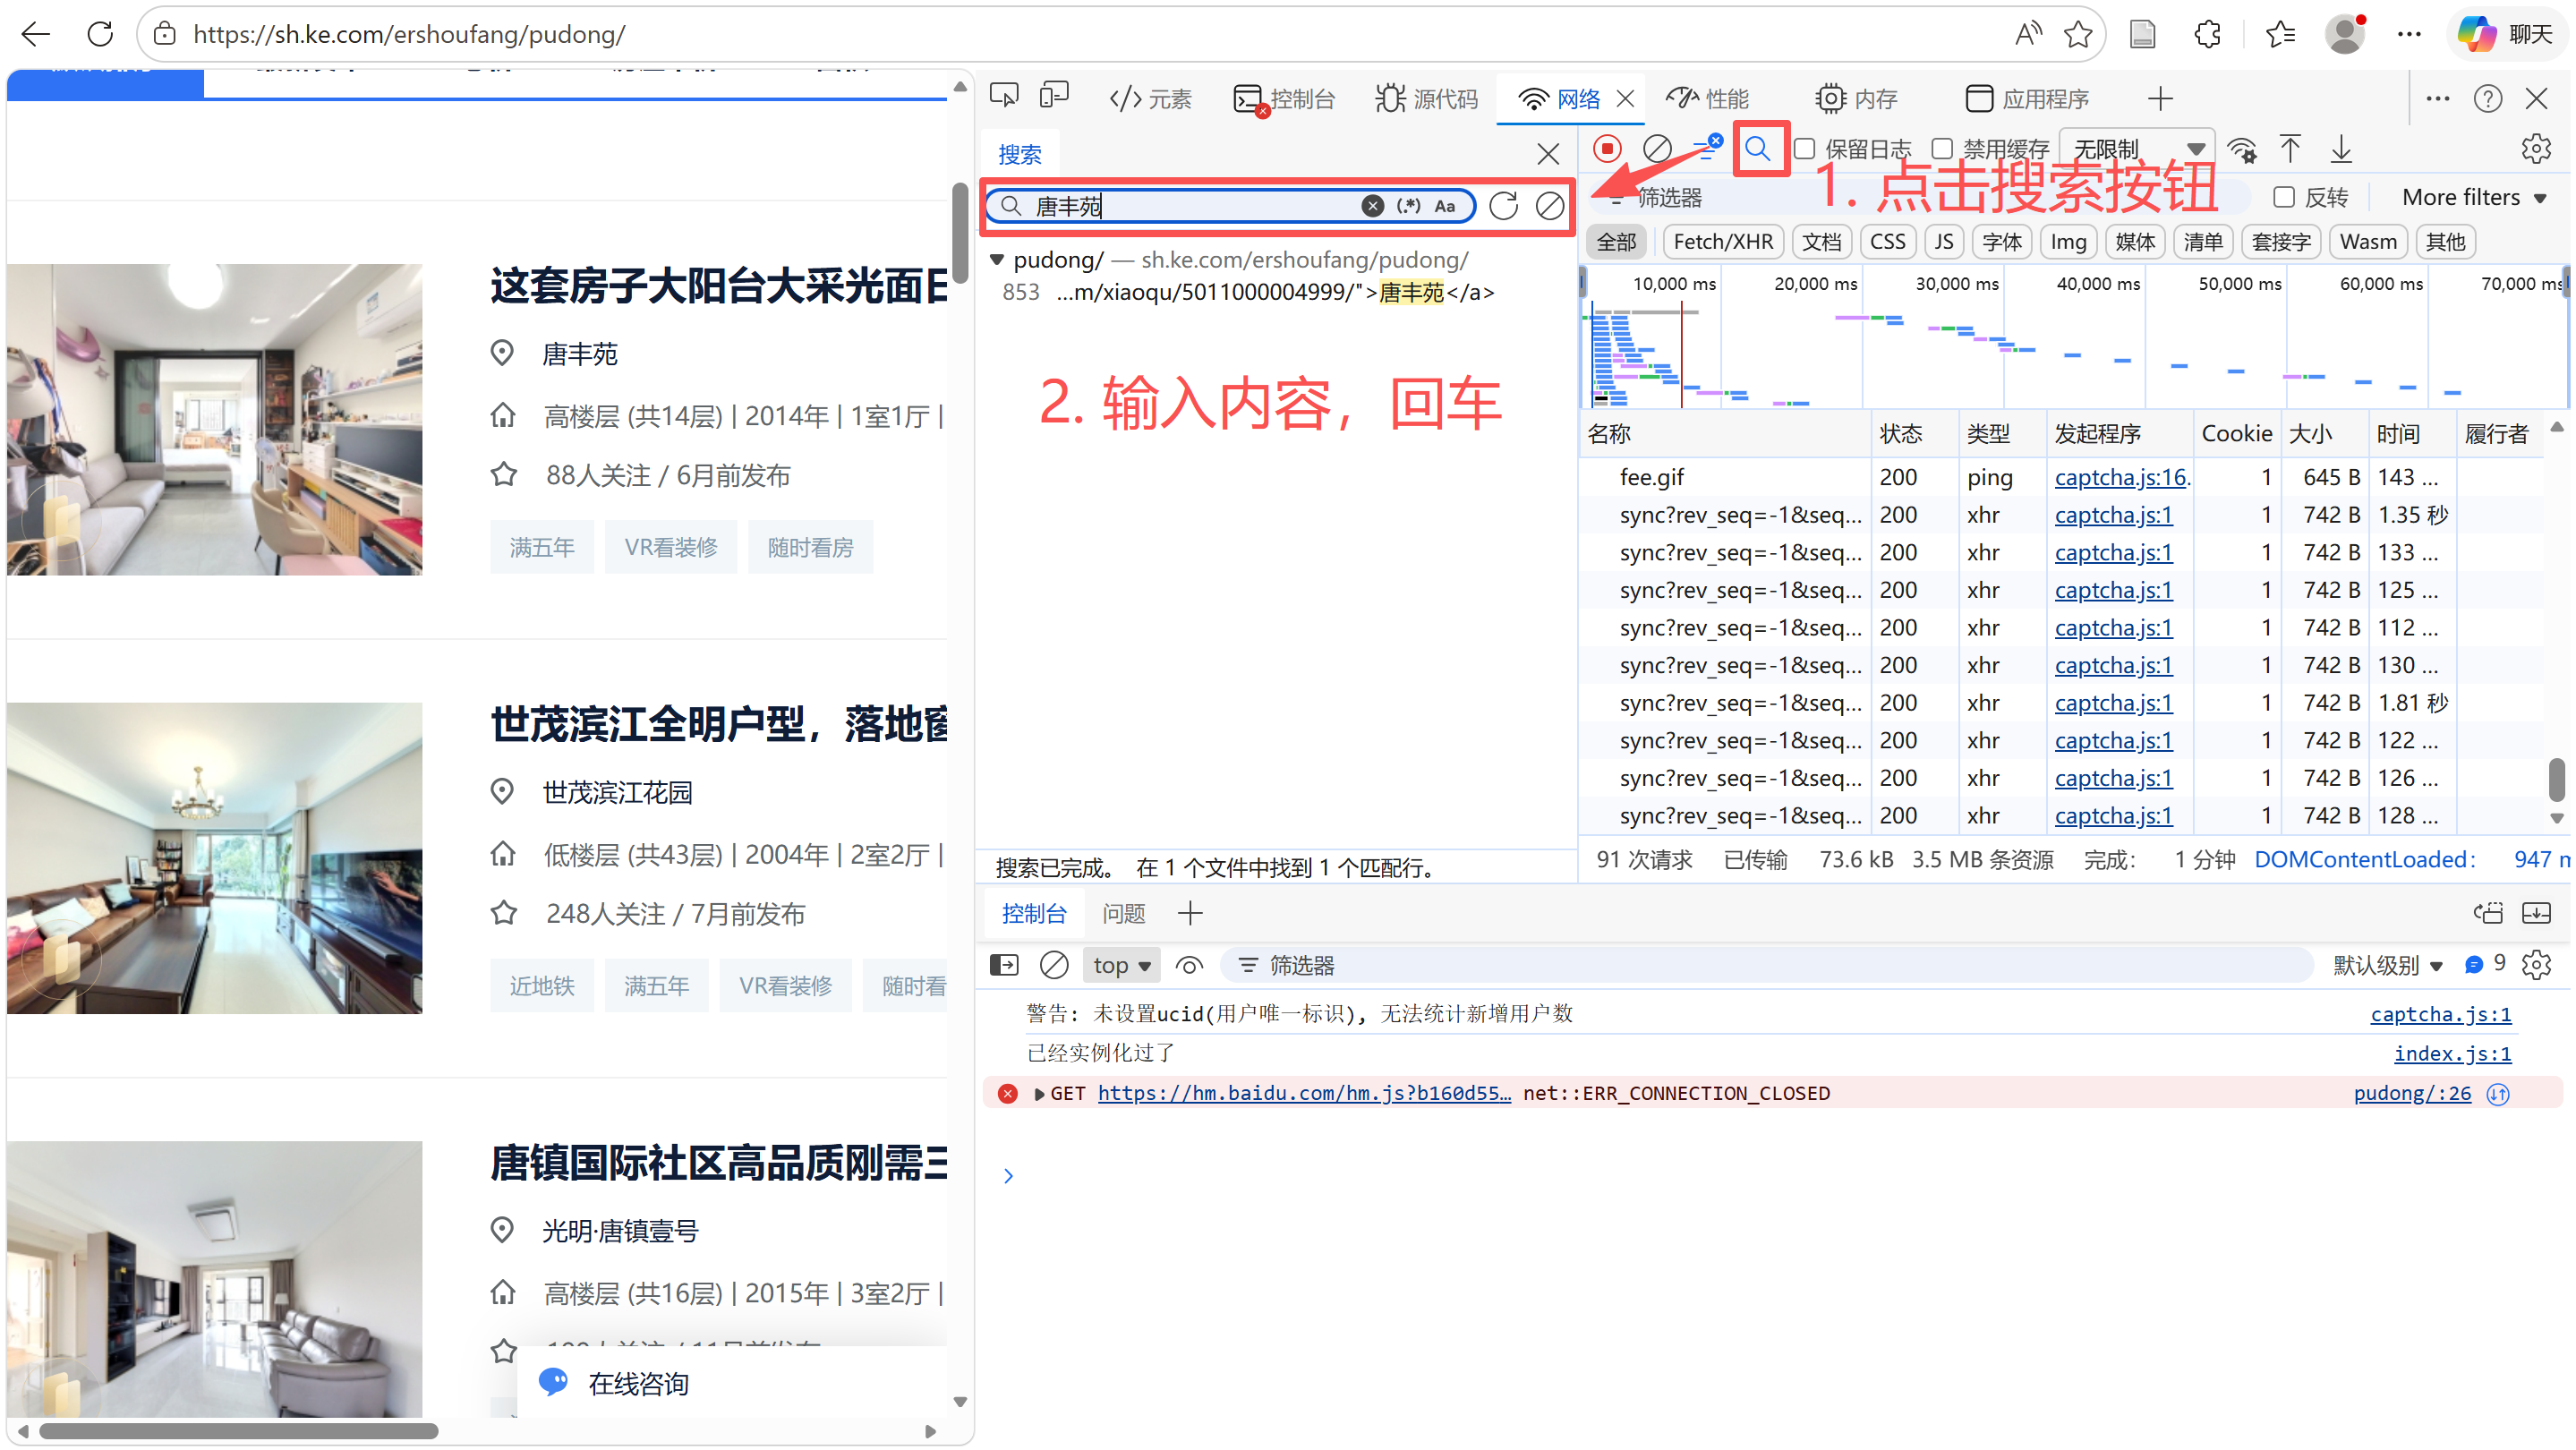
Task: Reload the current page
Action: [x=100, y=34]
